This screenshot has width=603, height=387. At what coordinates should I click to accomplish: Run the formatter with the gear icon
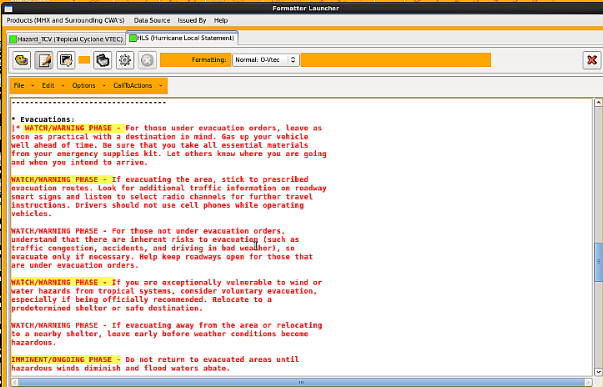[x=125, y=60]
